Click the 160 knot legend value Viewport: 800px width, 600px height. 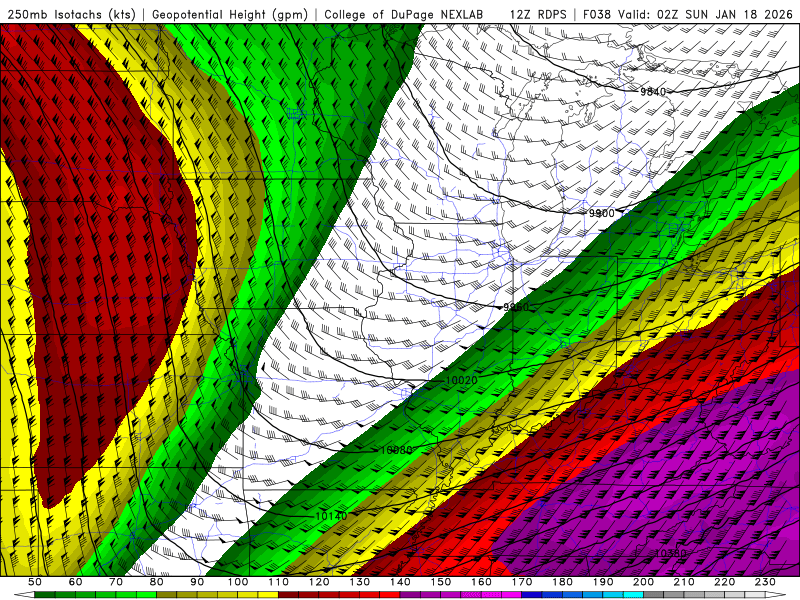point(481,582)
